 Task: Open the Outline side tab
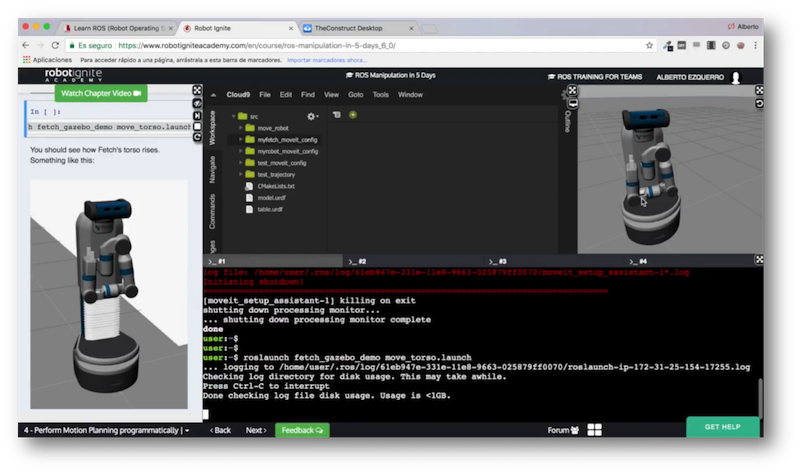[567, 121]
